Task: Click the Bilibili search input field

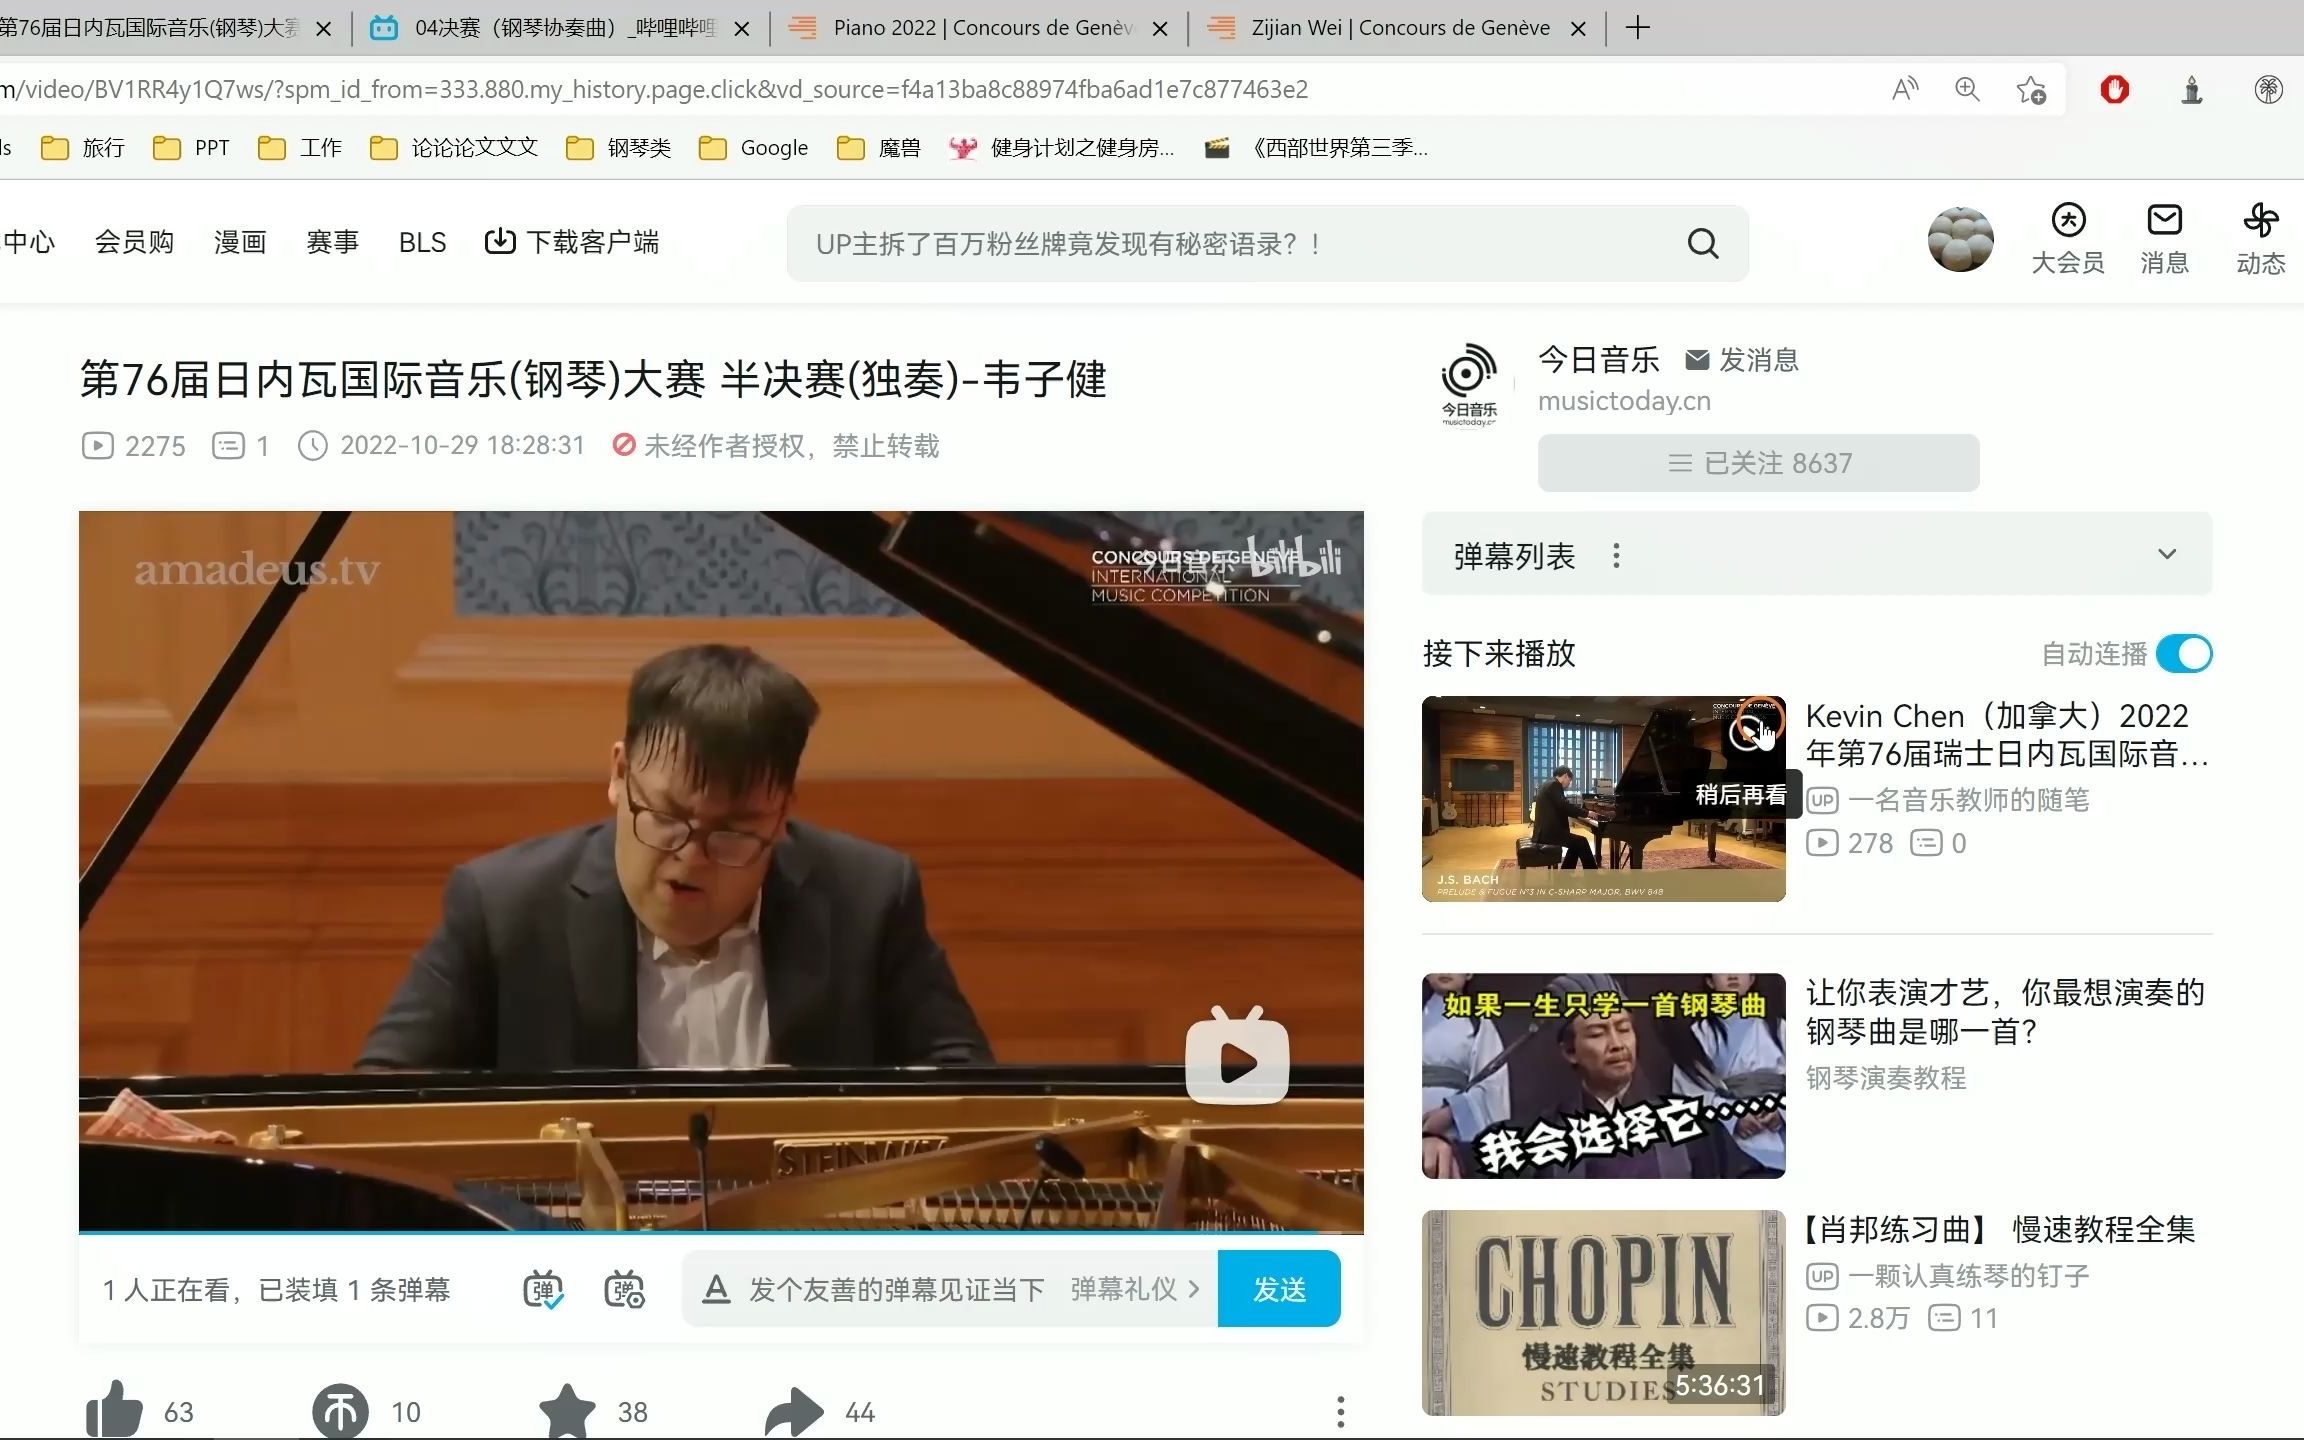Action: 1240,243
